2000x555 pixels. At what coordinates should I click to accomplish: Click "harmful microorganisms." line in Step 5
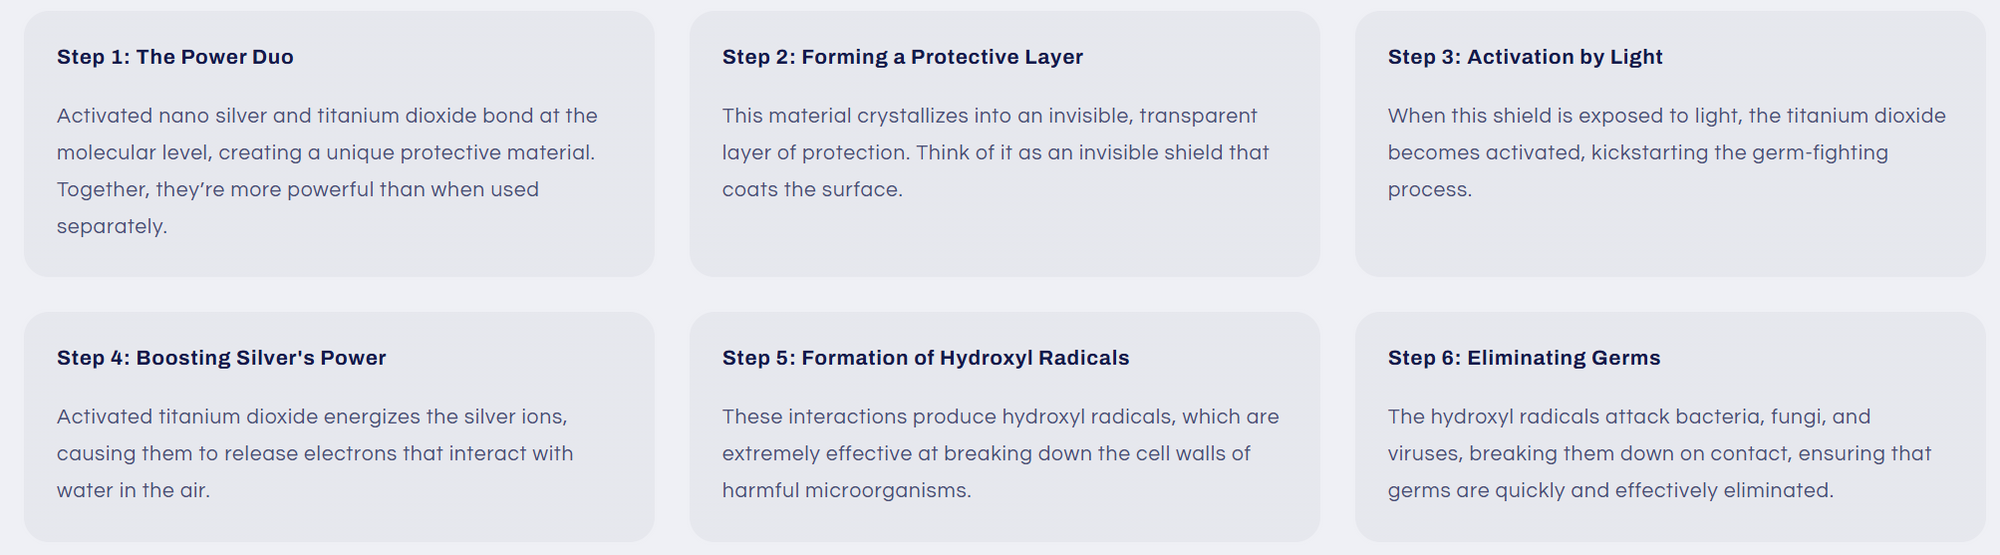pos(846,491)
